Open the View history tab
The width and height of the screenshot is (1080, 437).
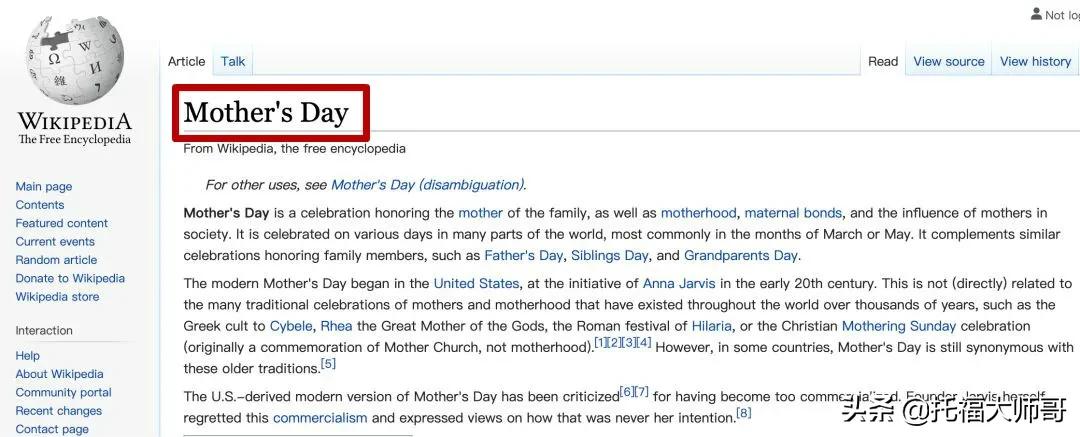[1035, 61]
